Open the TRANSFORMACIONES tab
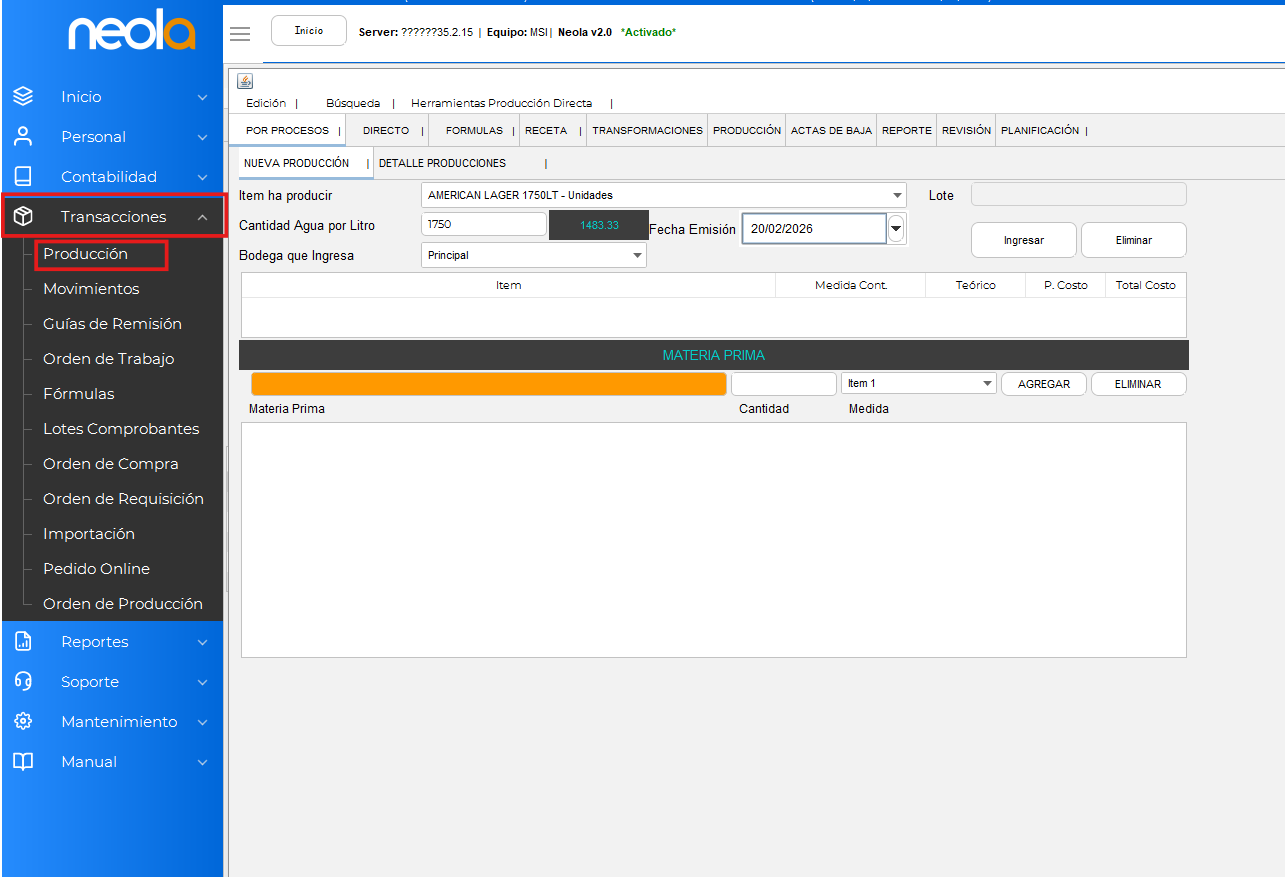The height and width of the screenshot is (877, 1285). click(647, 131)
